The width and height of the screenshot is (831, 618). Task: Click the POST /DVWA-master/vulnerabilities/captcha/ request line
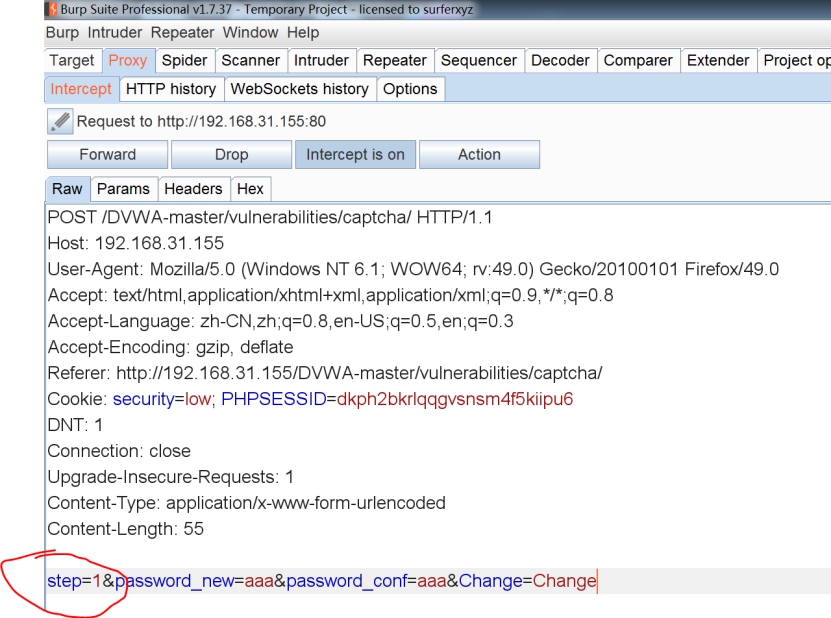pos(270,217)
